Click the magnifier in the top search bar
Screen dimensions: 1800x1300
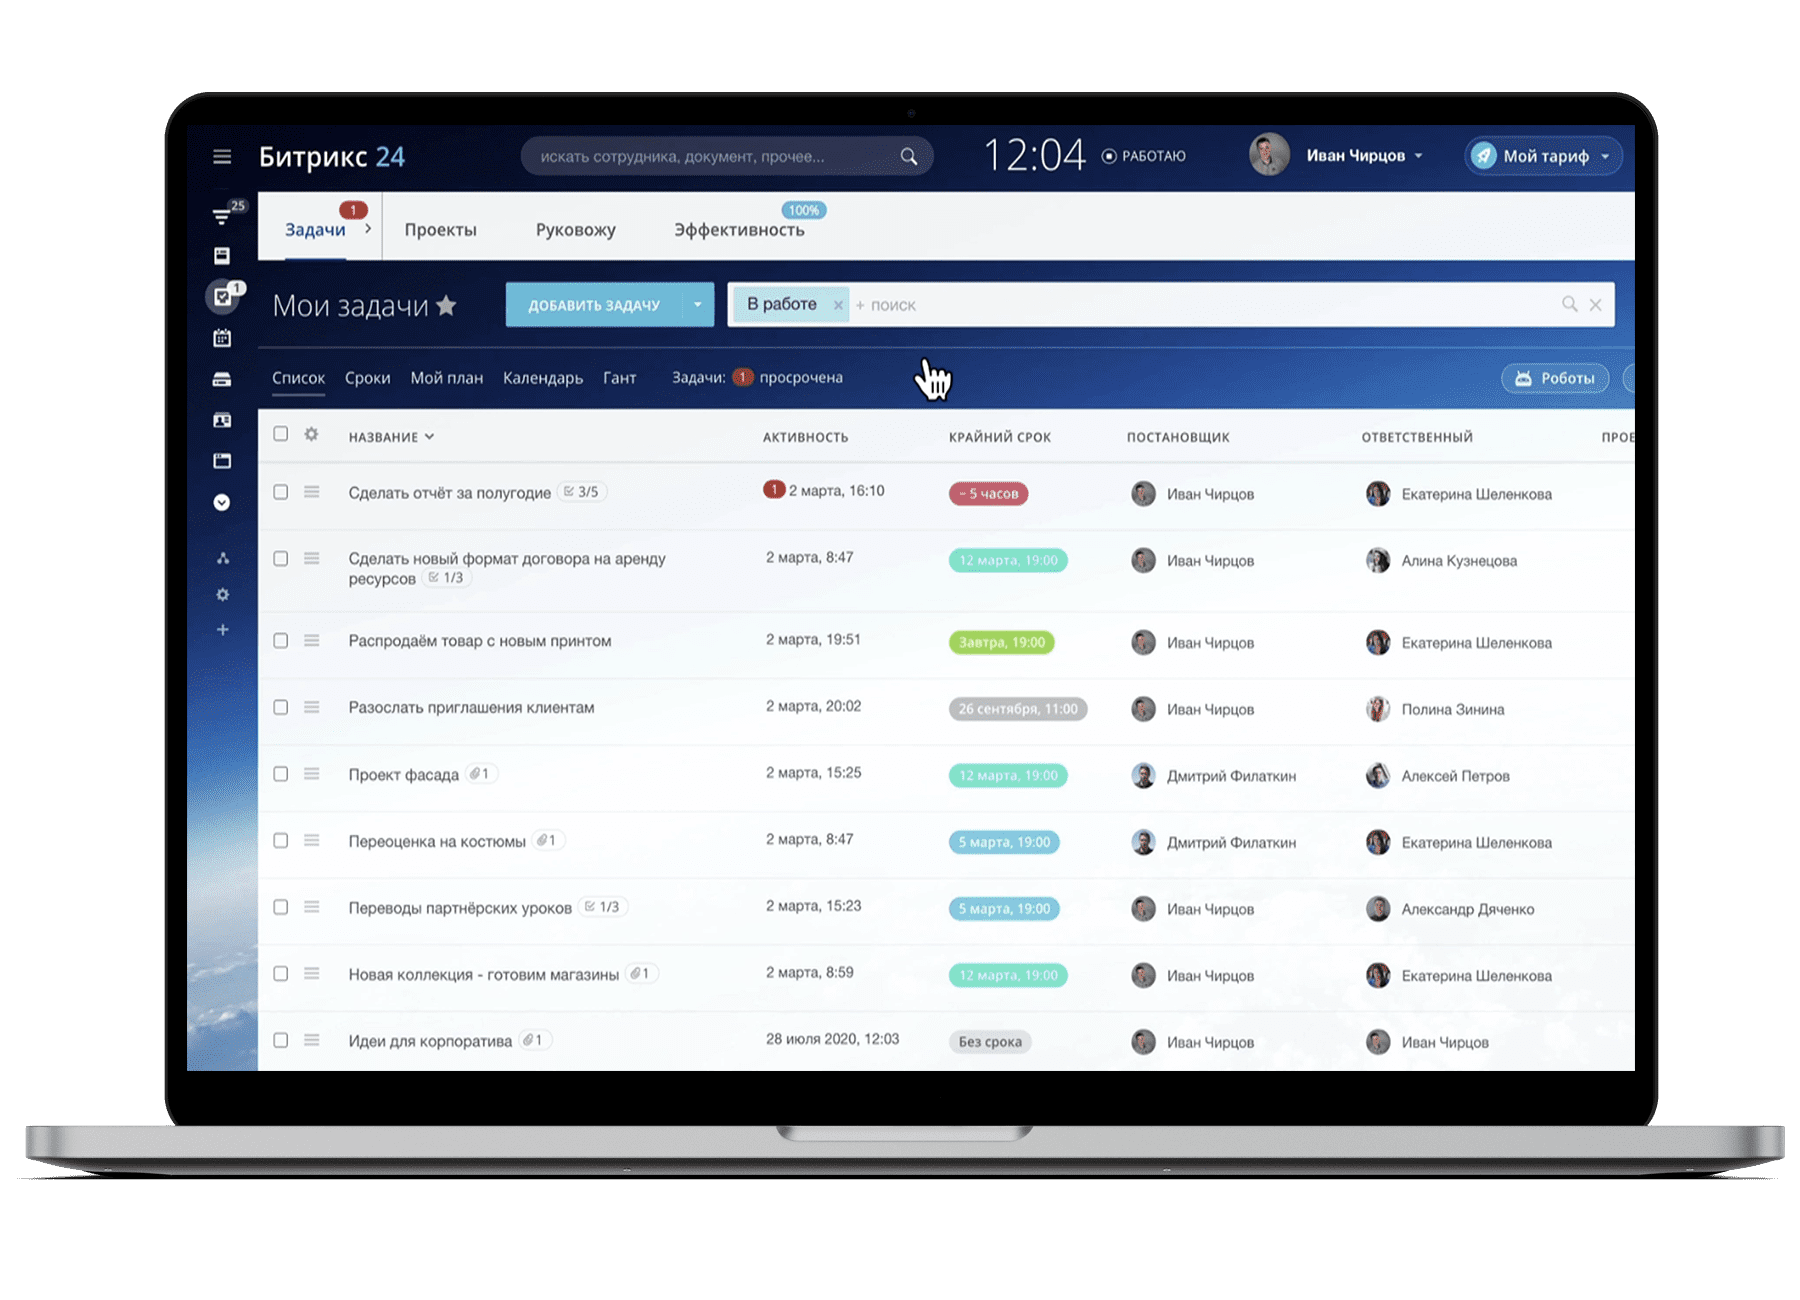[908, 156]
